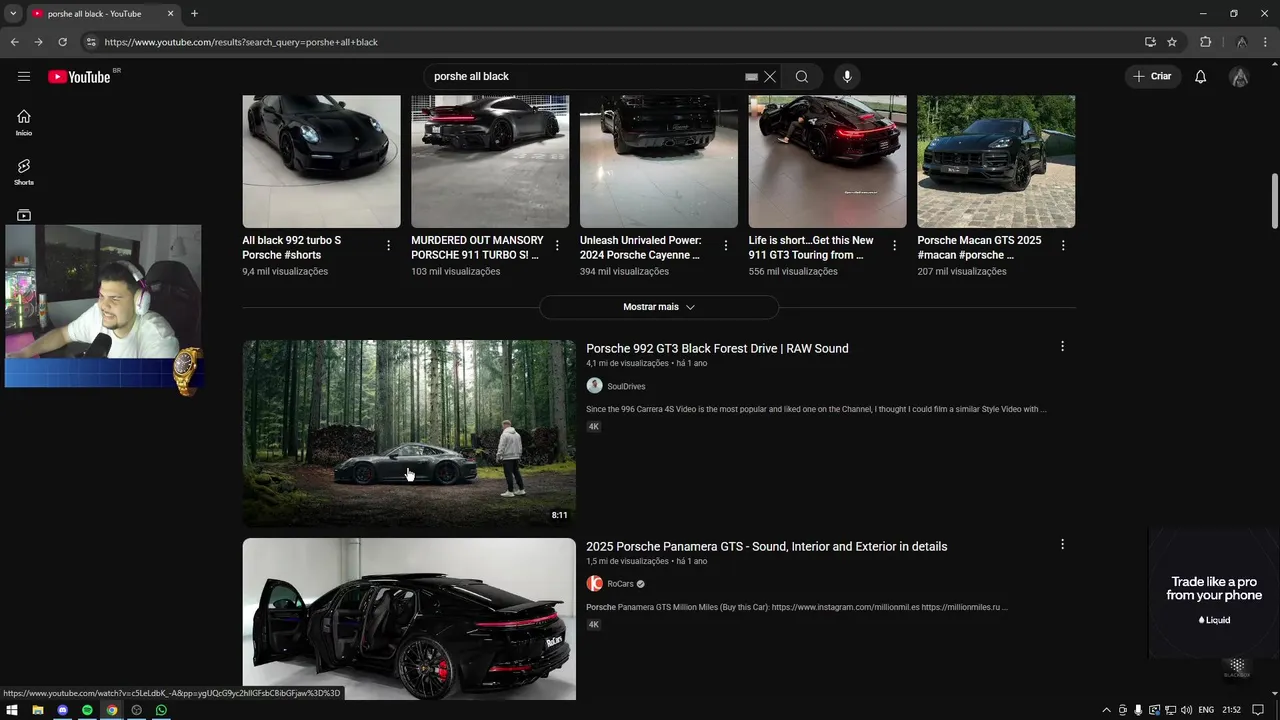Open All black 992 turbo S title
This screenshot has width=1280, height=720.
[292, 247]
